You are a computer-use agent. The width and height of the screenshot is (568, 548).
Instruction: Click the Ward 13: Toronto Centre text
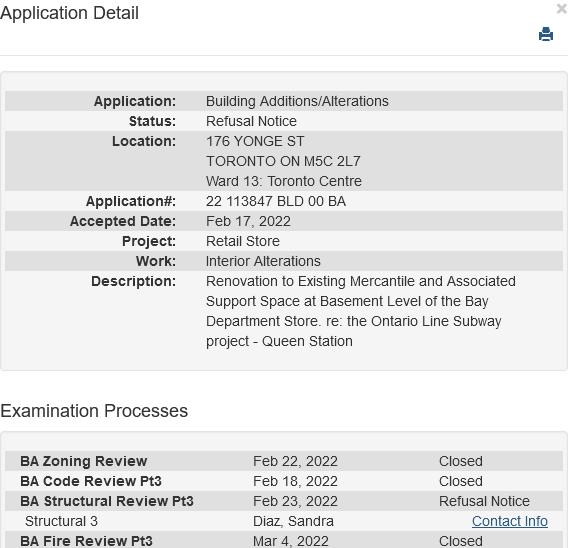tap(284, 181)
